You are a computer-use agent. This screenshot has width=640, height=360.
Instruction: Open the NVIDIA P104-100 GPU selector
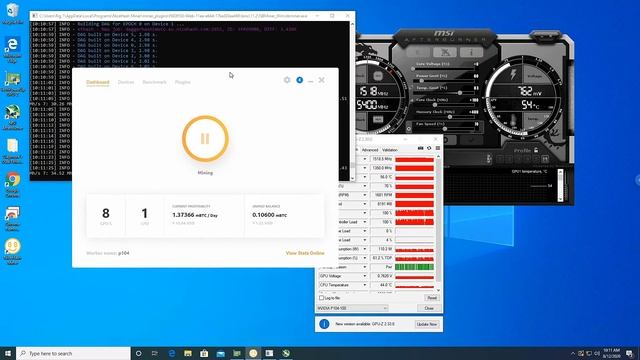click(352, 308)
